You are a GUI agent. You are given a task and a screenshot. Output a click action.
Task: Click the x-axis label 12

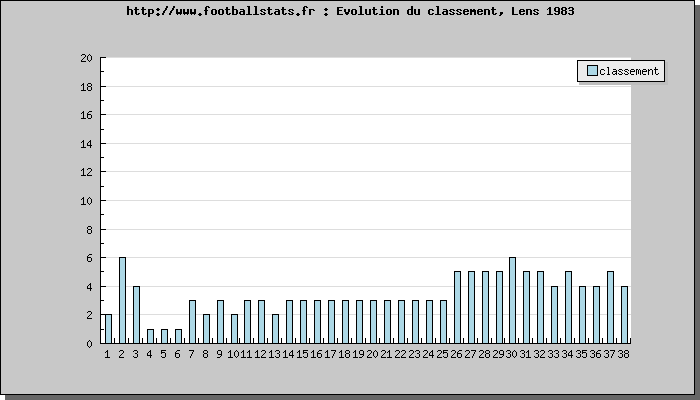(261, 354)
